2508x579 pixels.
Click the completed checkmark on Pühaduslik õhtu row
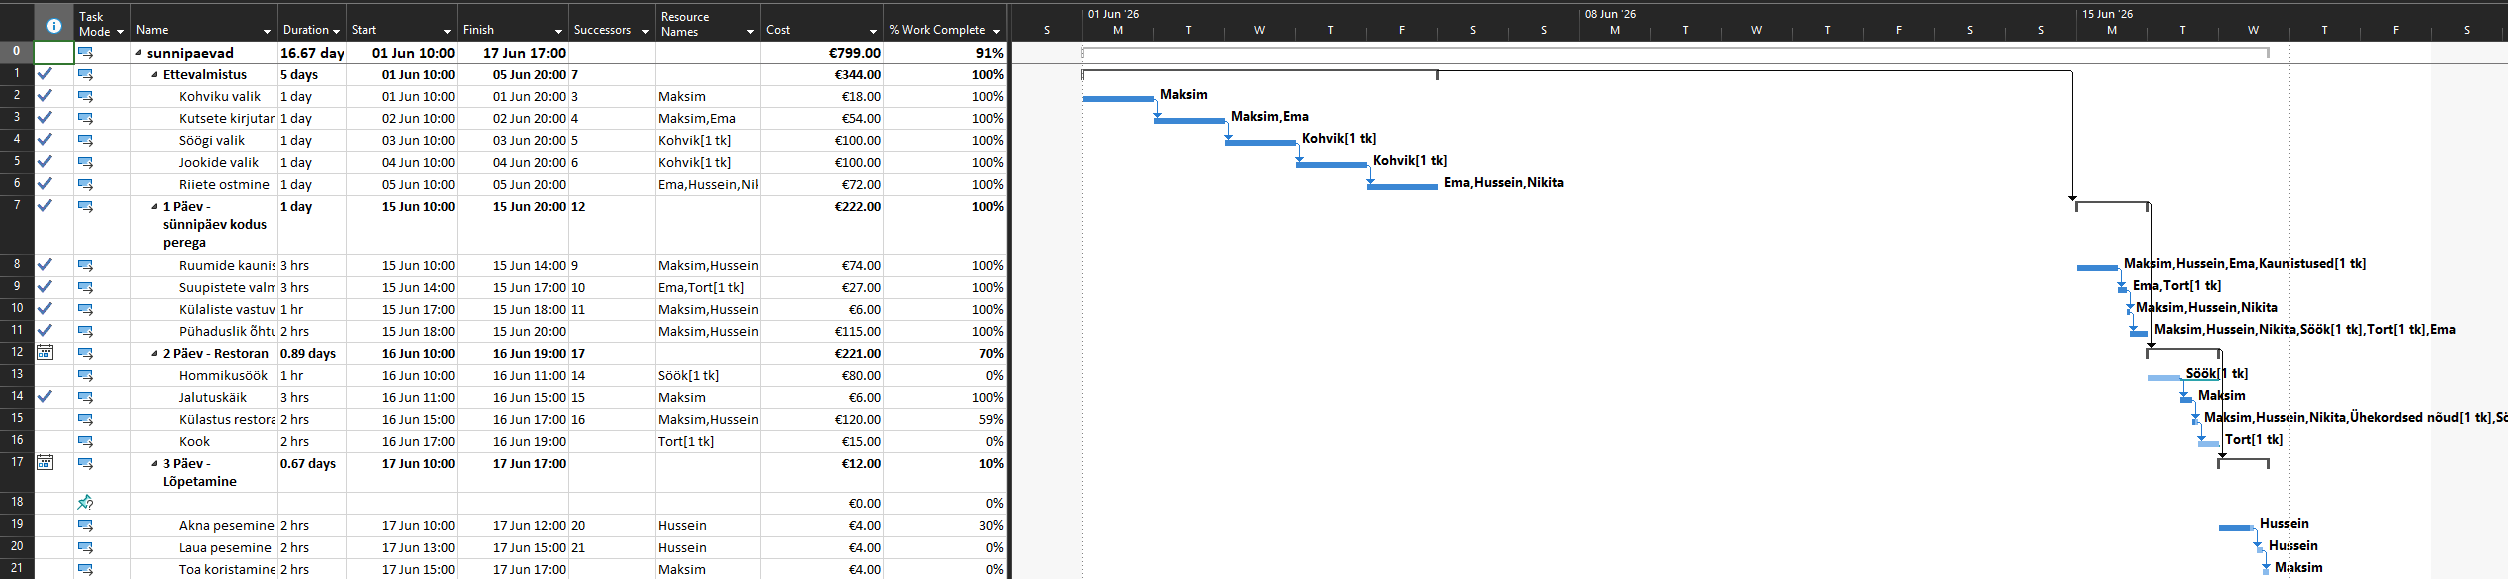click(45, 331)
